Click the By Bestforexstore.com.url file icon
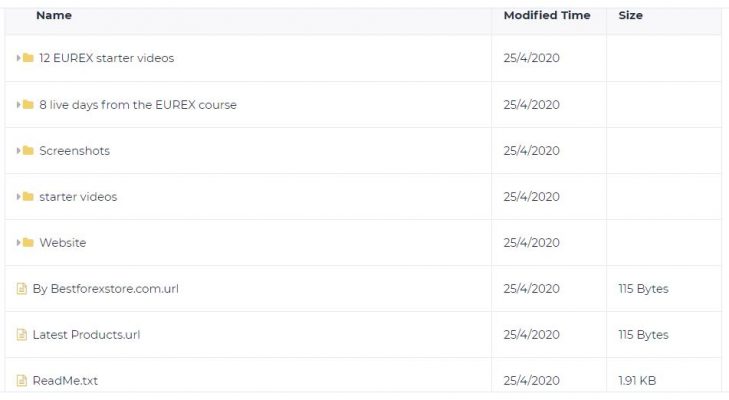729x400 pixels. point(22,288)
